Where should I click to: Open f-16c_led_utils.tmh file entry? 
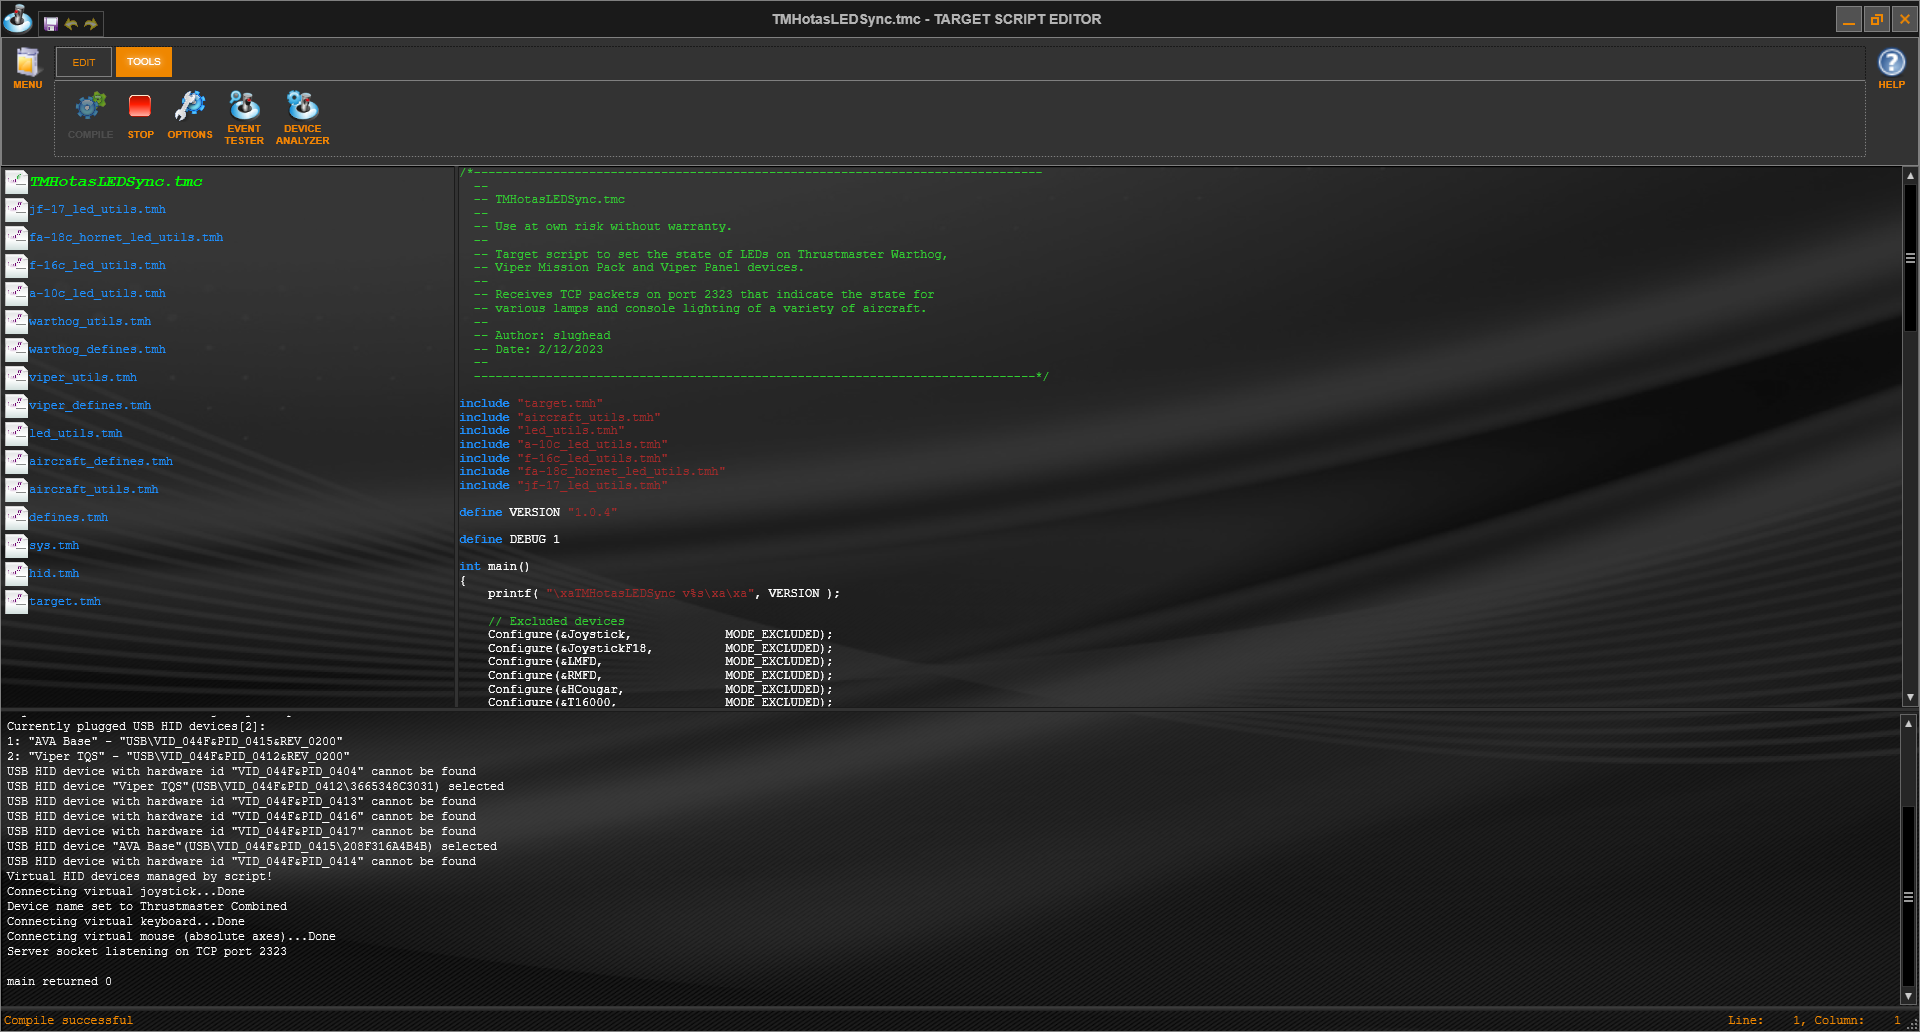[97, 266]
